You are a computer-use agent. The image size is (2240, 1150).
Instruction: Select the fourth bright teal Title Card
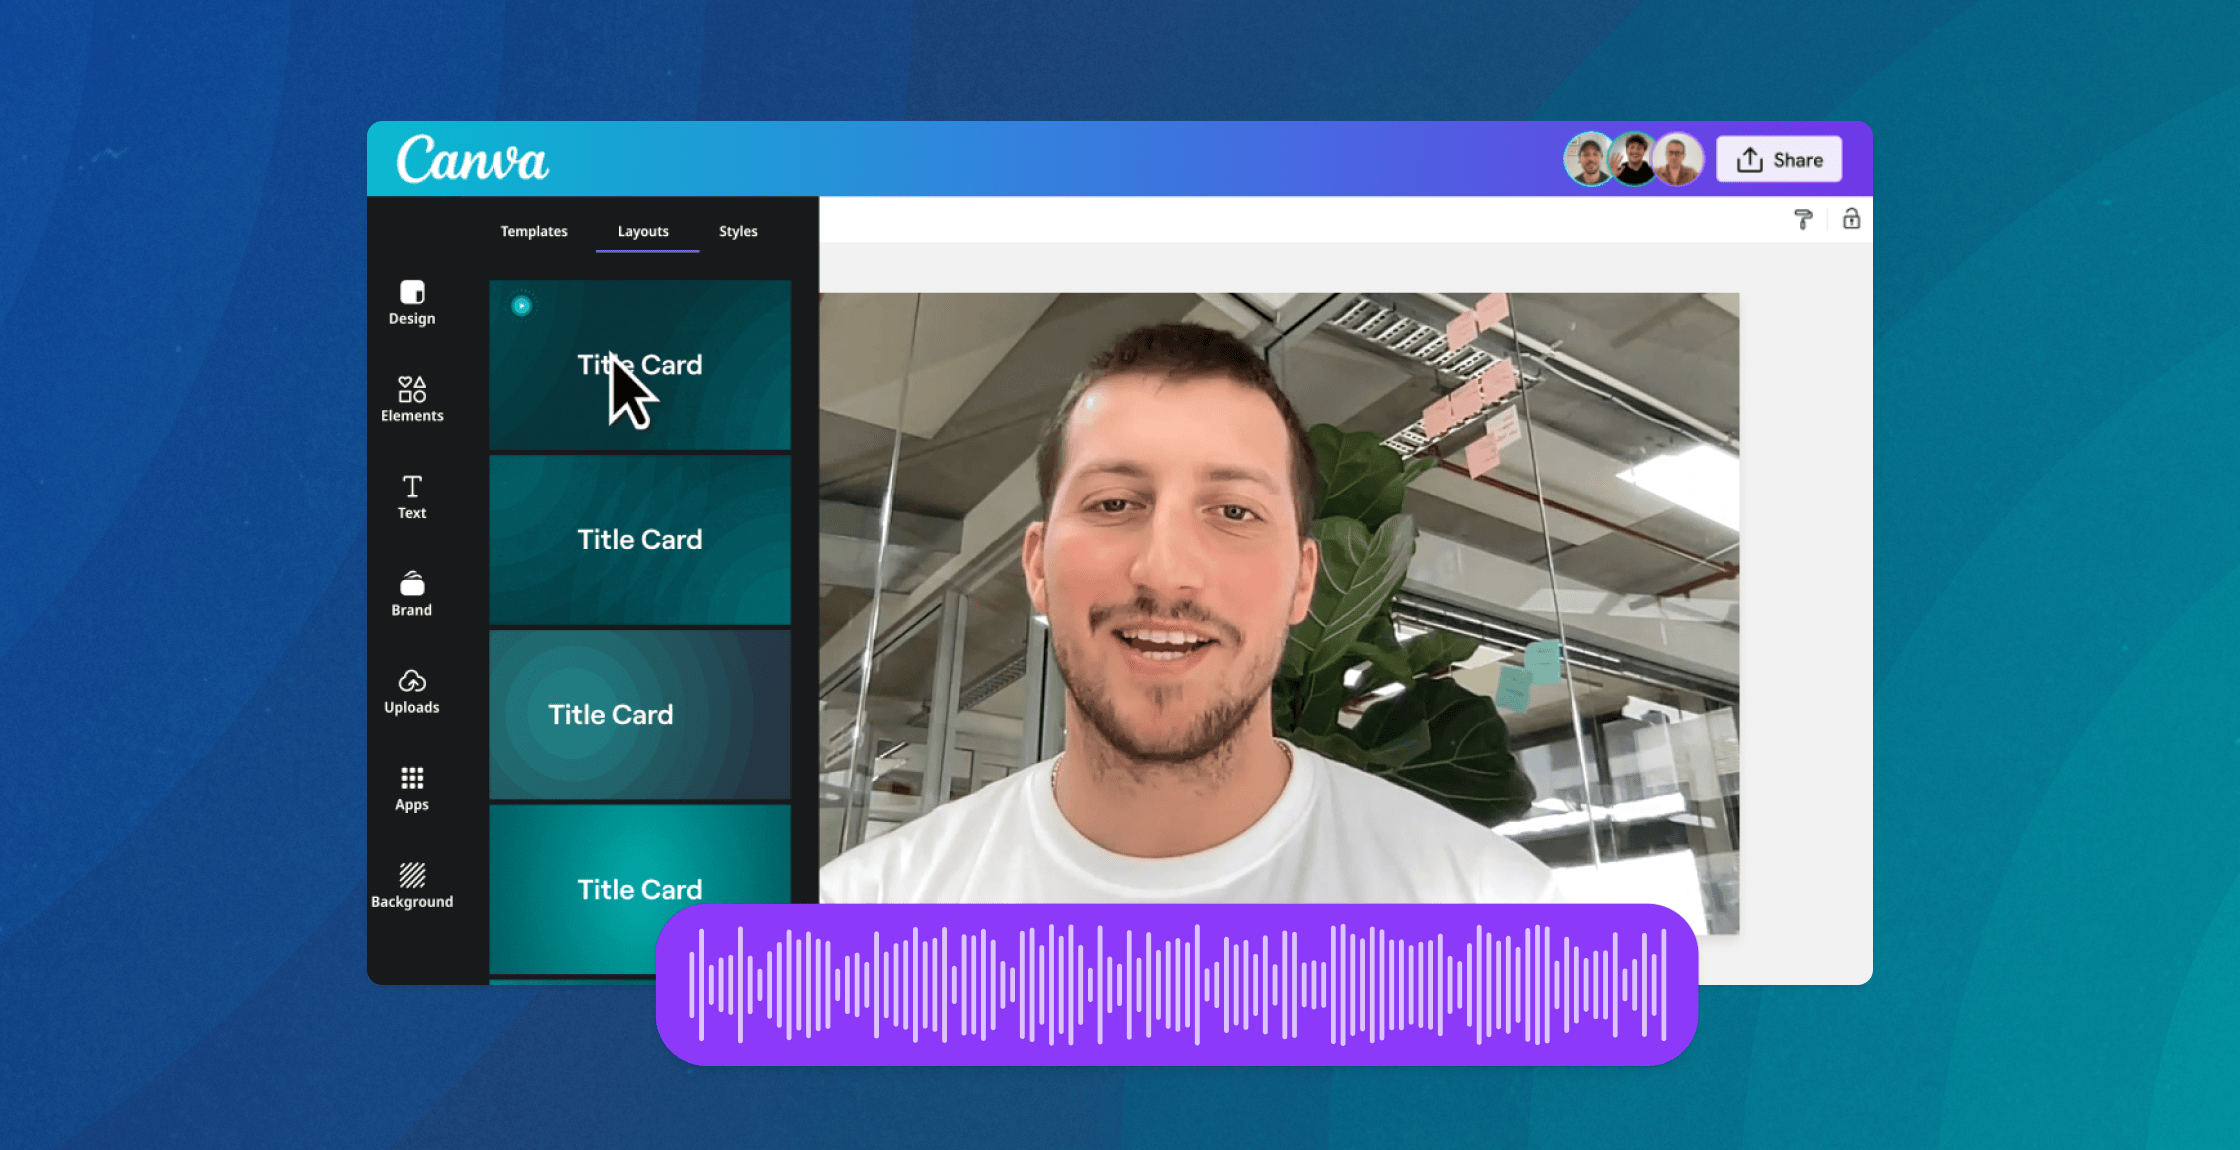coord(640,889)
